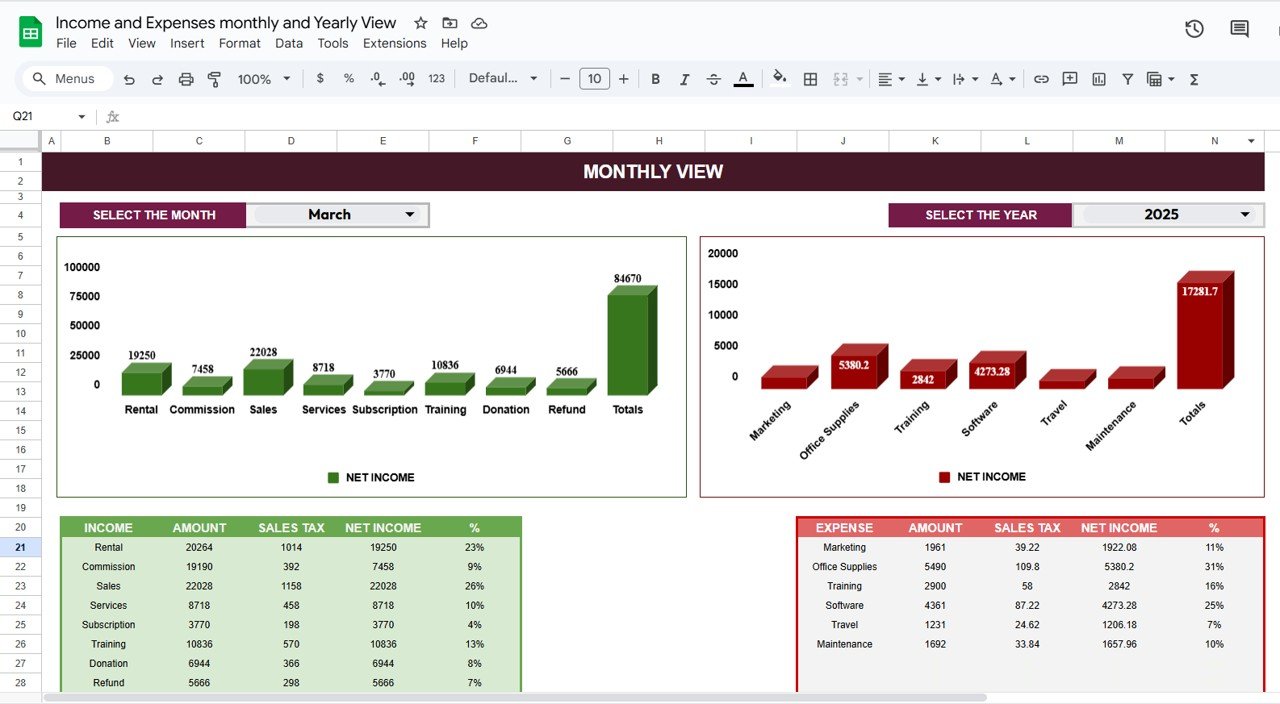Open the Extensions menu

394,43
